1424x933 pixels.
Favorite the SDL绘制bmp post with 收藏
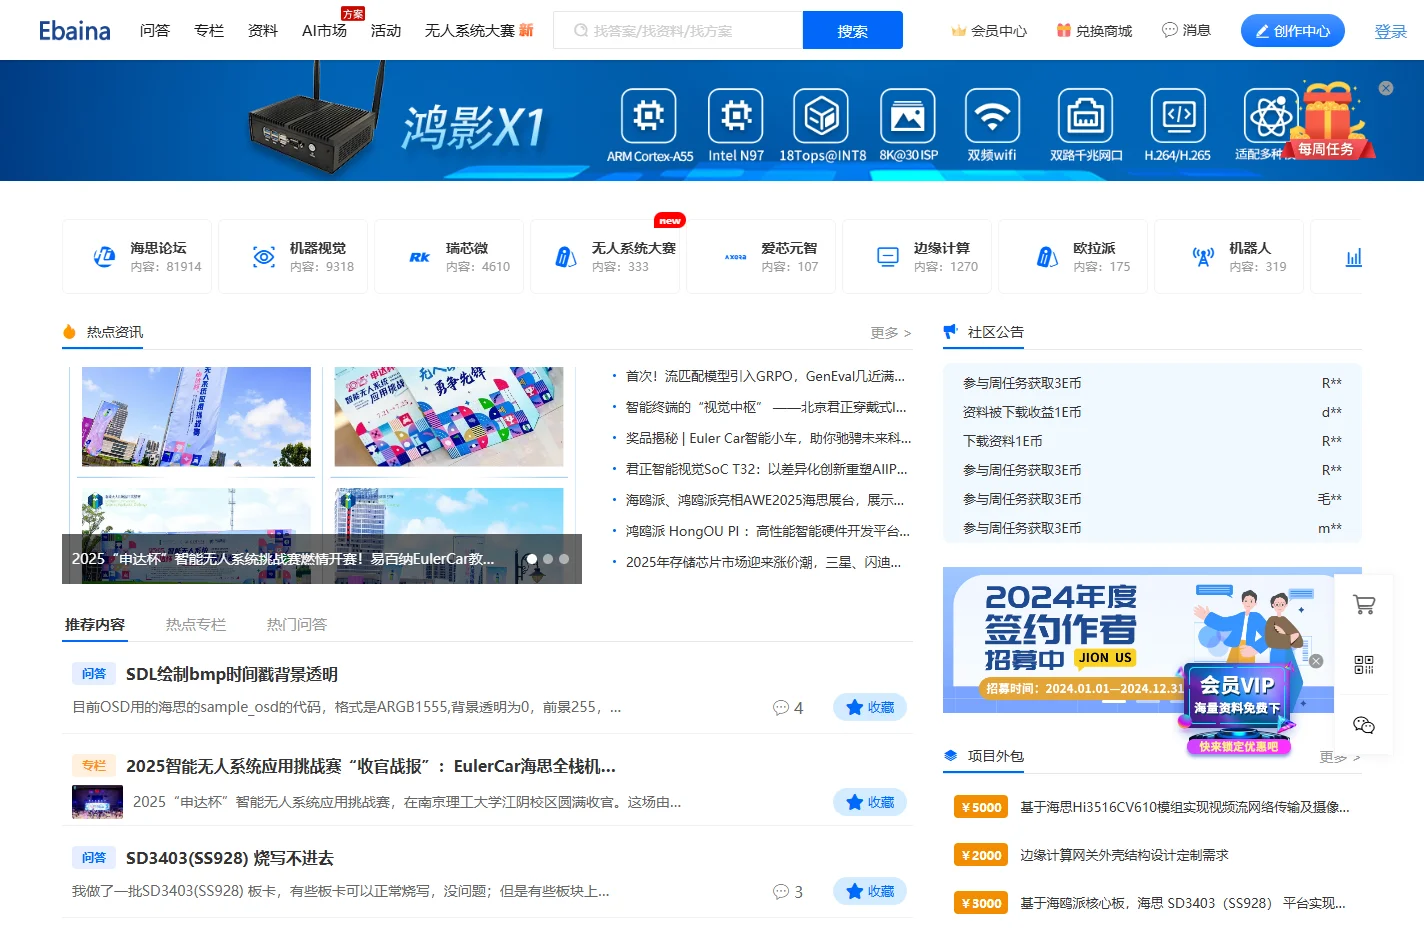pos(870,707)
